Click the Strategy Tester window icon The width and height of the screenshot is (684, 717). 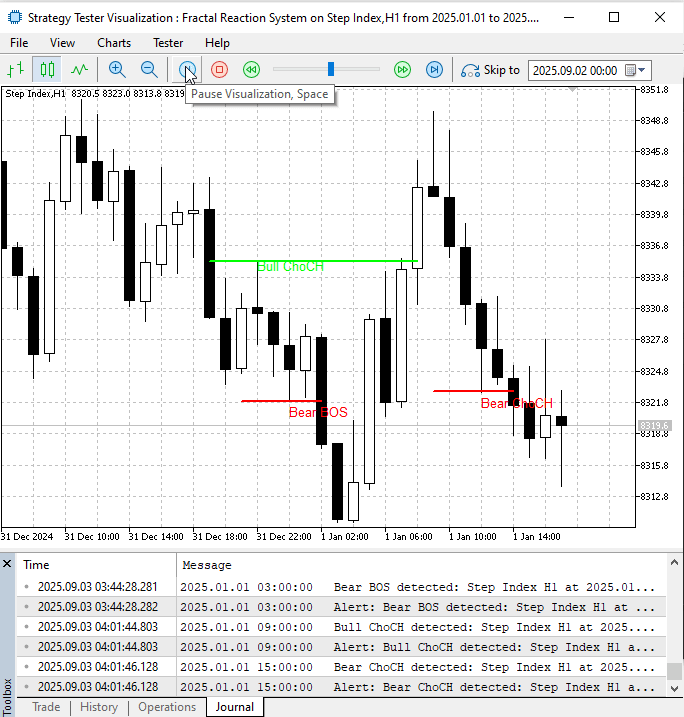pyautogui.click(x=15, y=17)
